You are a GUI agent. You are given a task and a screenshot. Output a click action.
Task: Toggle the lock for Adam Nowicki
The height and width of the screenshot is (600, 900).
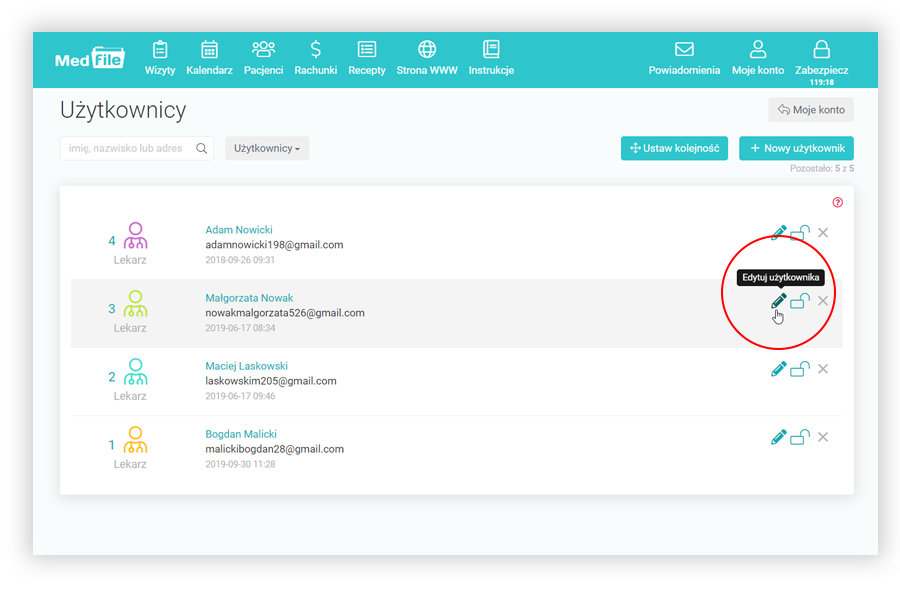click(800, 233)
